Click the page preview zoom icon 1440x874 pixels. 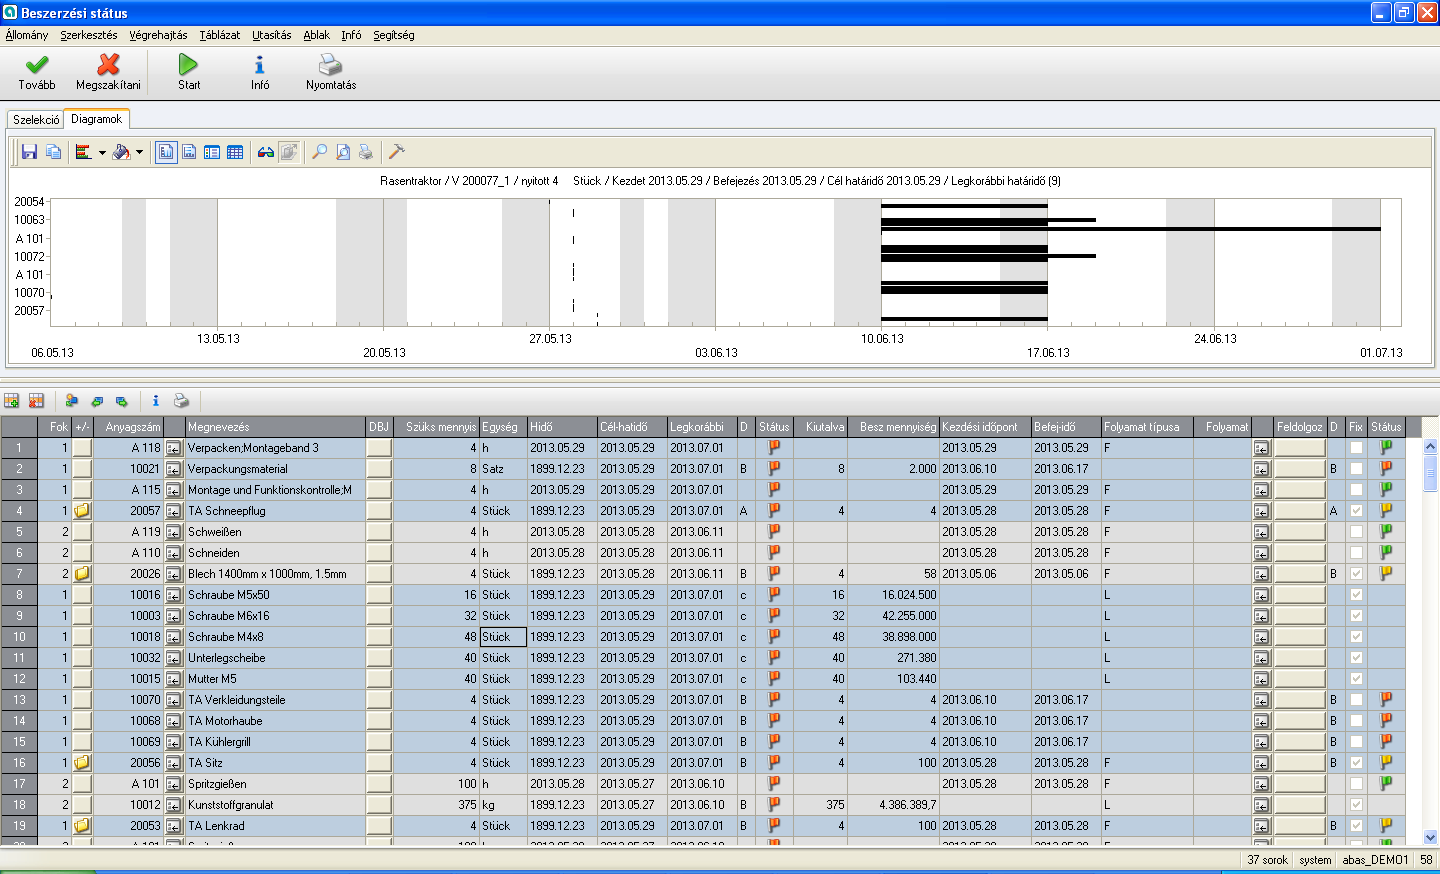[343, 152]
